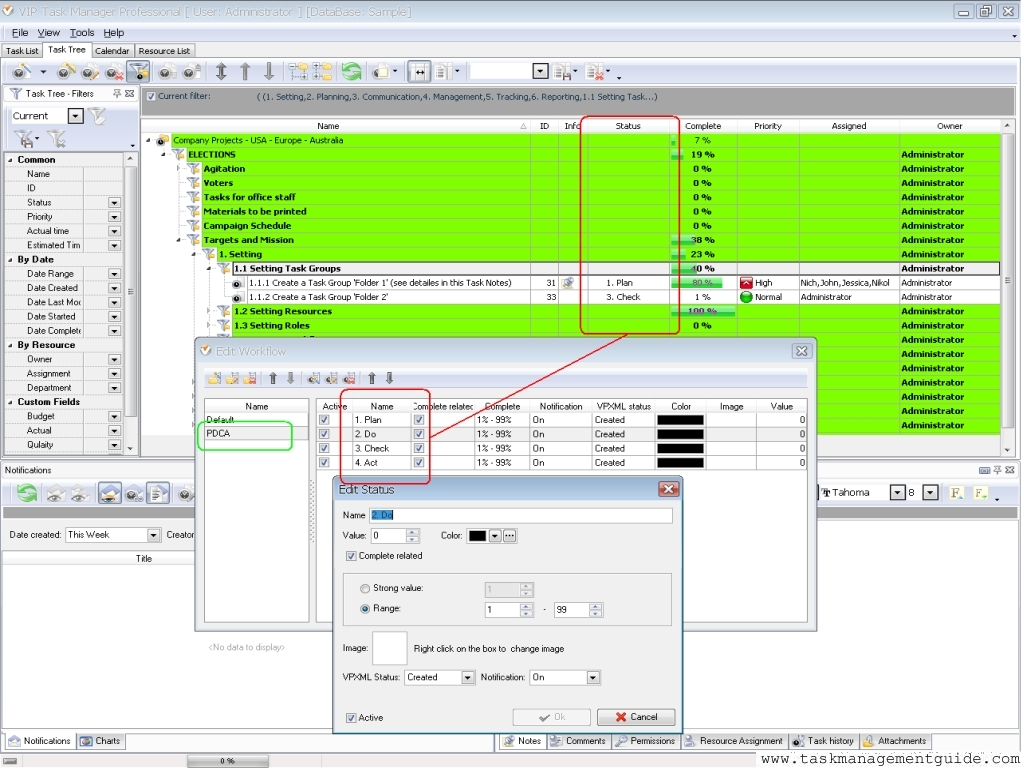1024x768 pixels.
Task: Collapse the By Date filter group
Action: pyautogui.click(x=10, y=260)
